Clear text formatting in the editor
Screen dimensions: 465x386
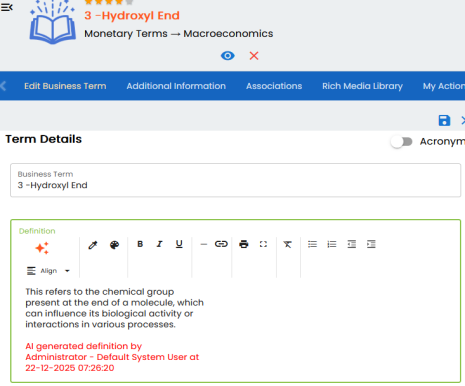287,244
